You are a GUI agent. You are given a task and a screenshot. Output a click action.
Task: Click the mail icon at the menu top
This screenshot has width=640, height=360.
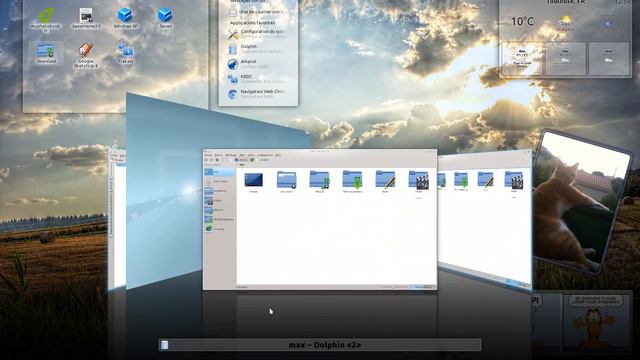pos(233,12)
